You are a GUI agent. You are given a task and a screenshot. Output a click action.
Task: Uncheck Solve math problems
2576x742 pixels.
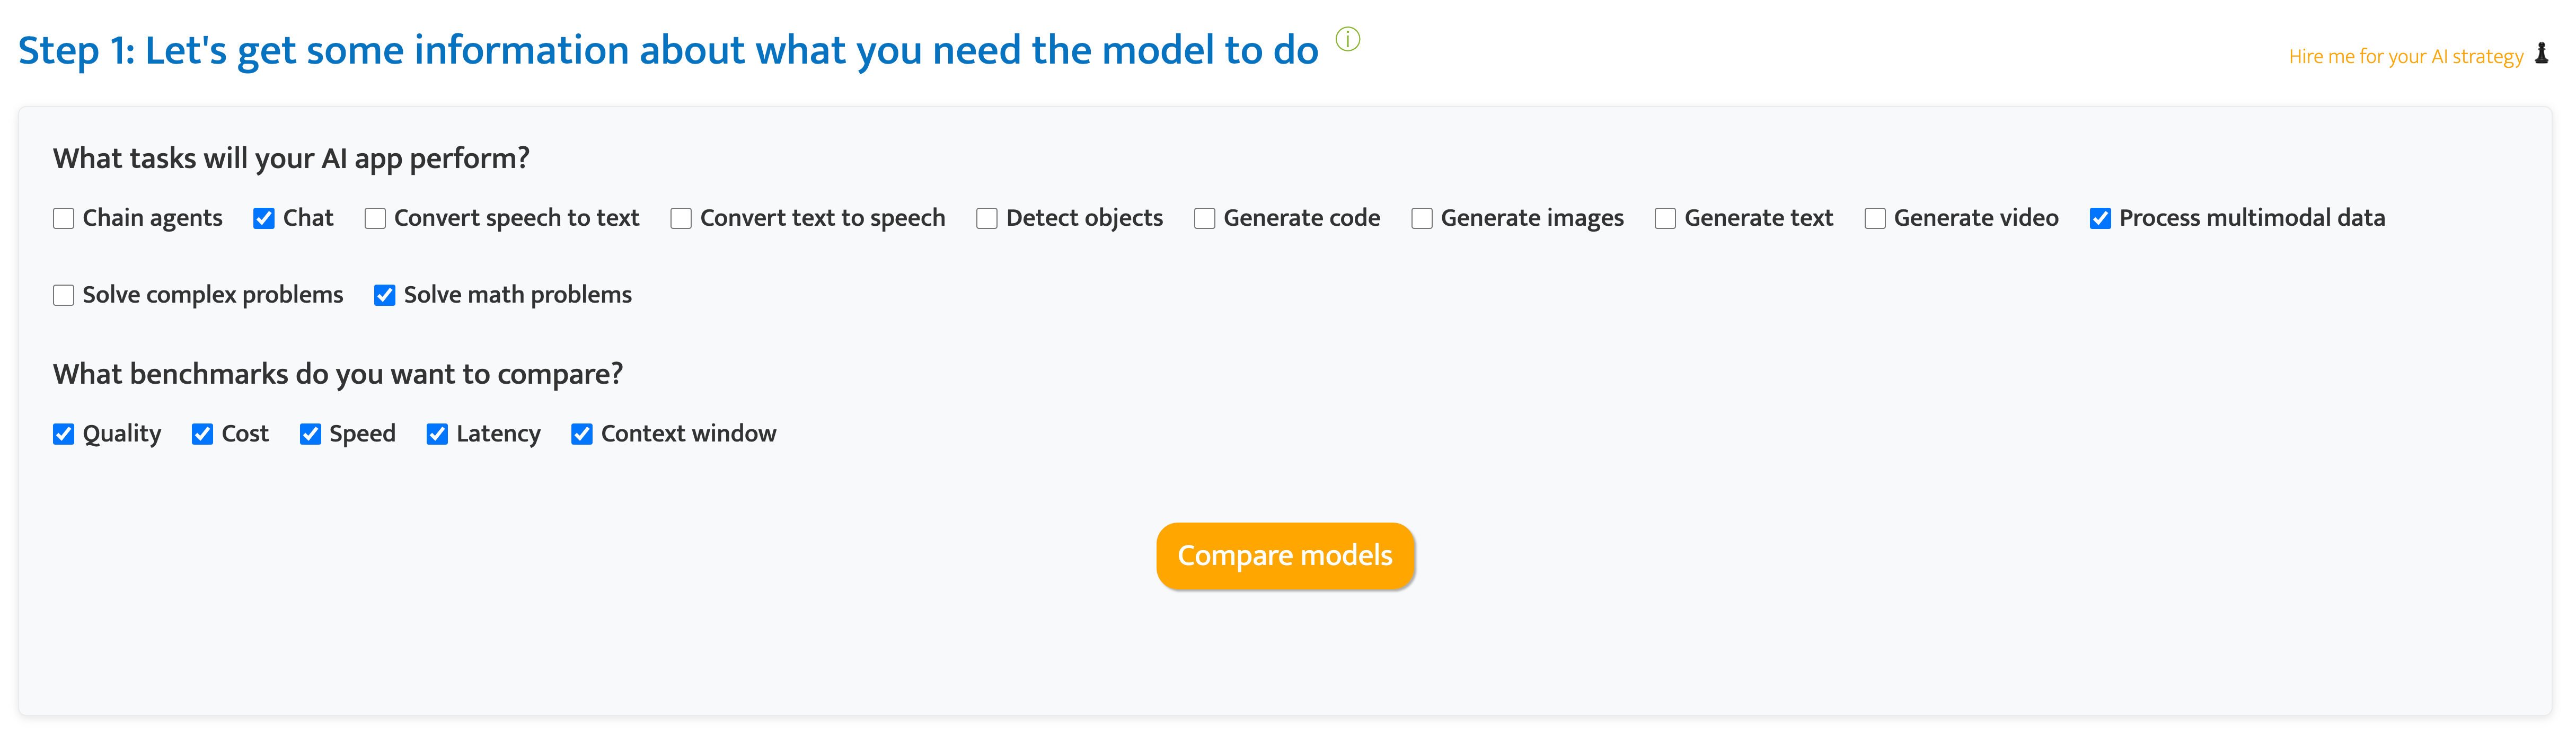point(385,295)
